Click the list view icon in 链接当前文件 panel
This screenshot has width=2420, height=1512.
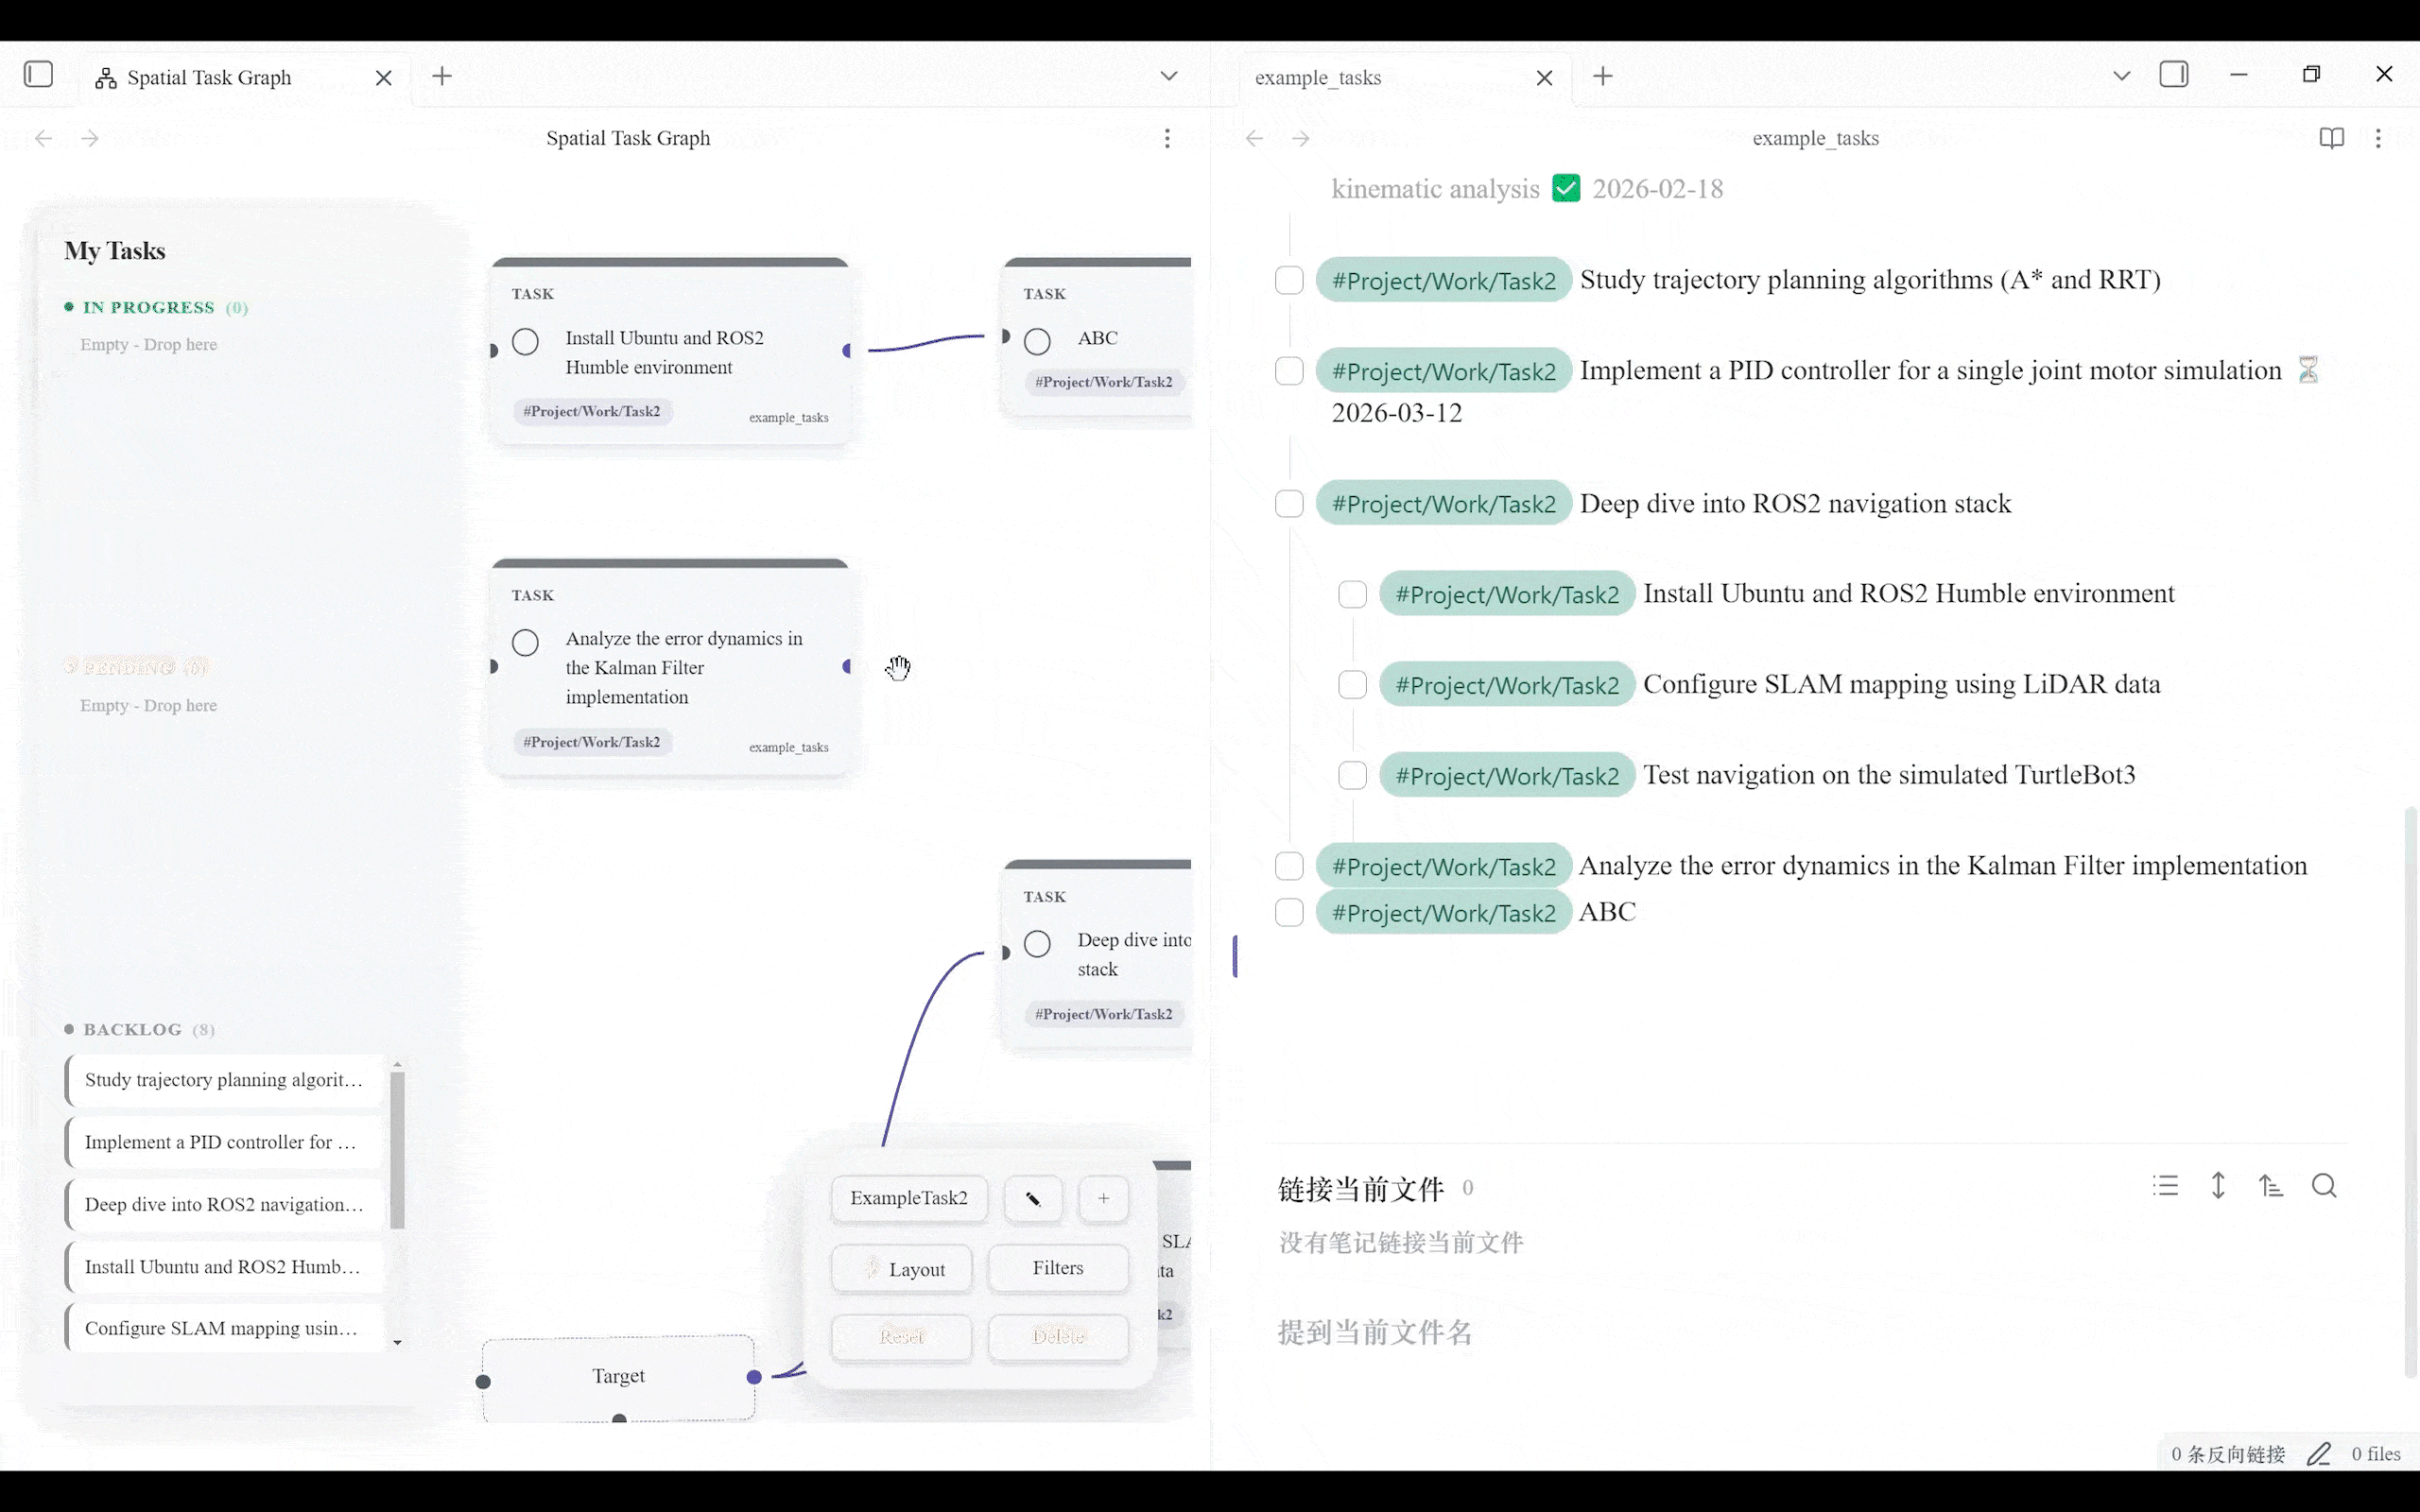click(x=2165, y=1186)
